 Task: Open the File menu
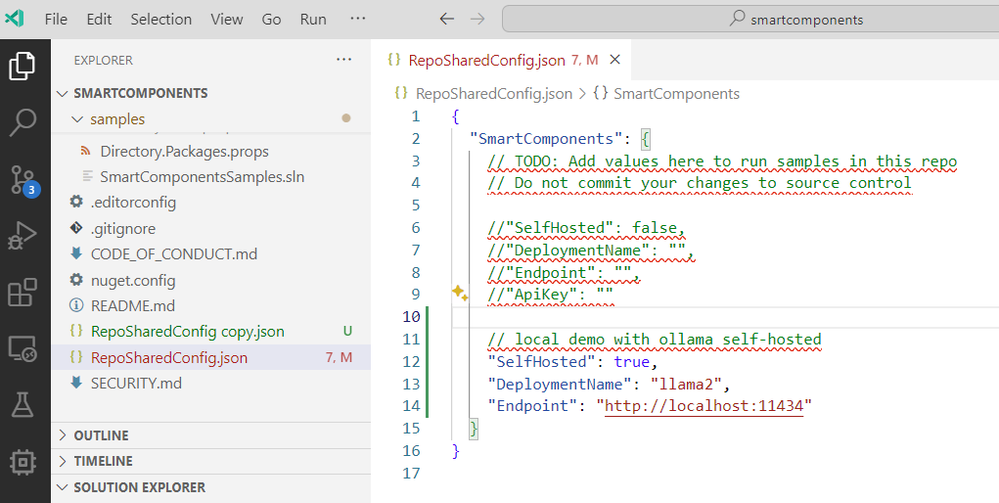pyautogui.click(x=56, y=19)
